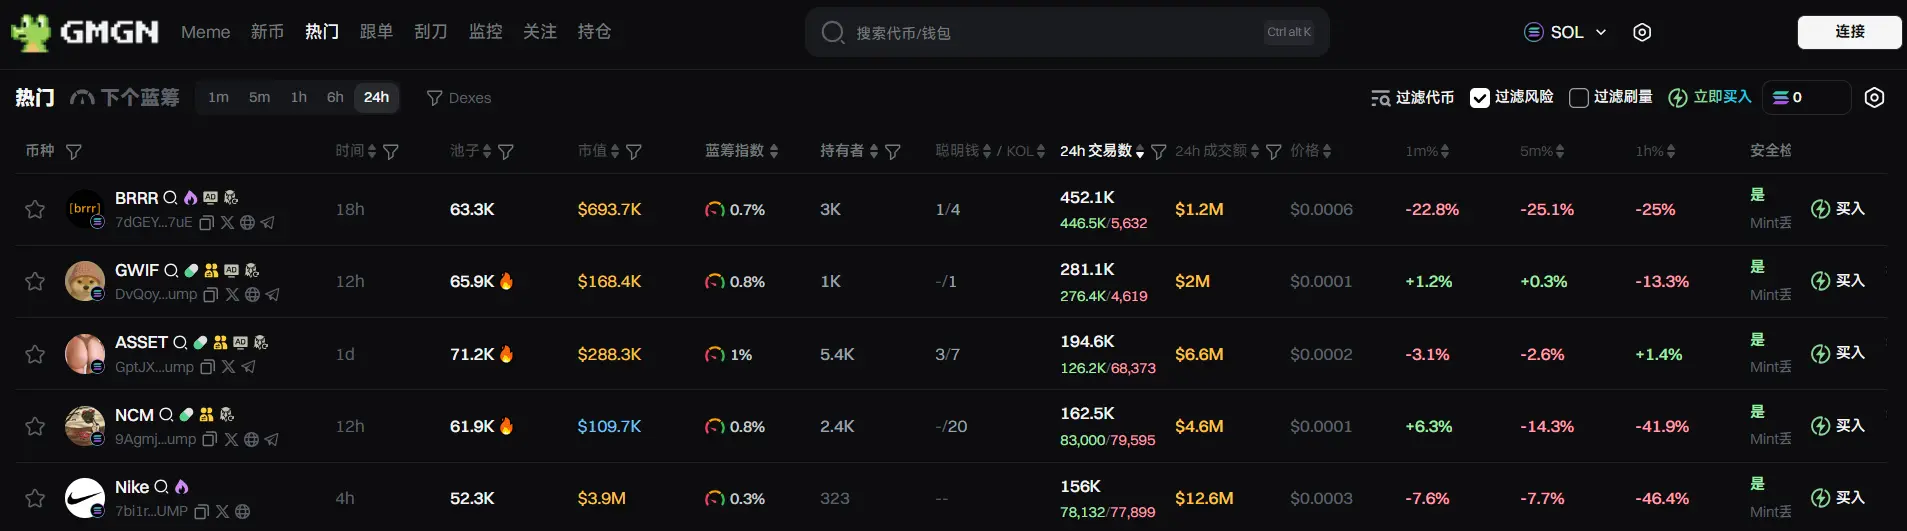
Task: Copy the GWIF contract address
Action: (211, 295)
